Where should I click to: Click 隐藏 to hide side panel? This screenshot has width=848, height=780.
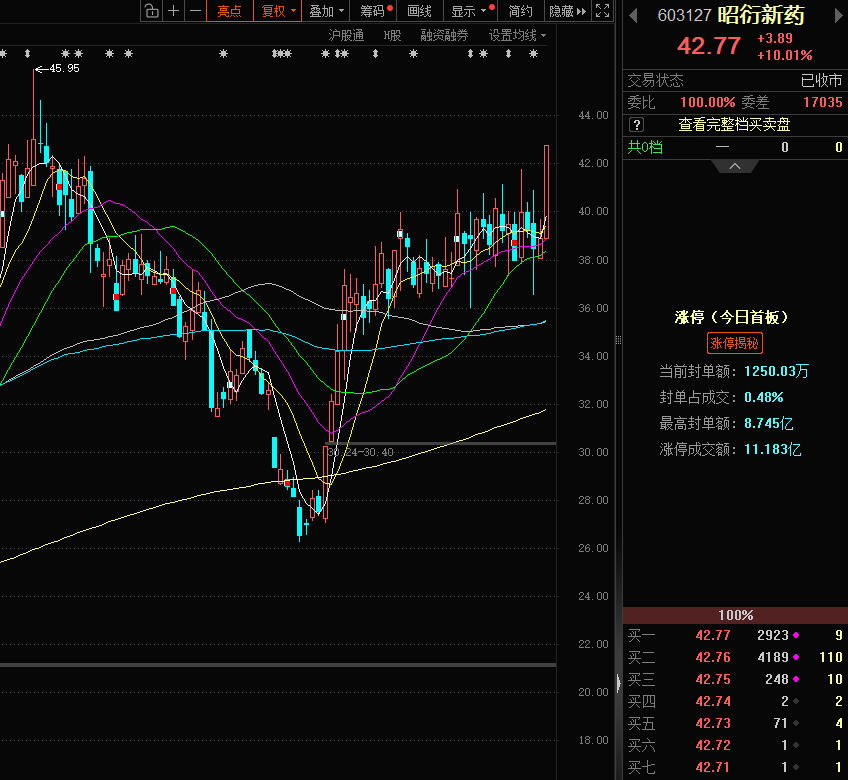point(567,11)
